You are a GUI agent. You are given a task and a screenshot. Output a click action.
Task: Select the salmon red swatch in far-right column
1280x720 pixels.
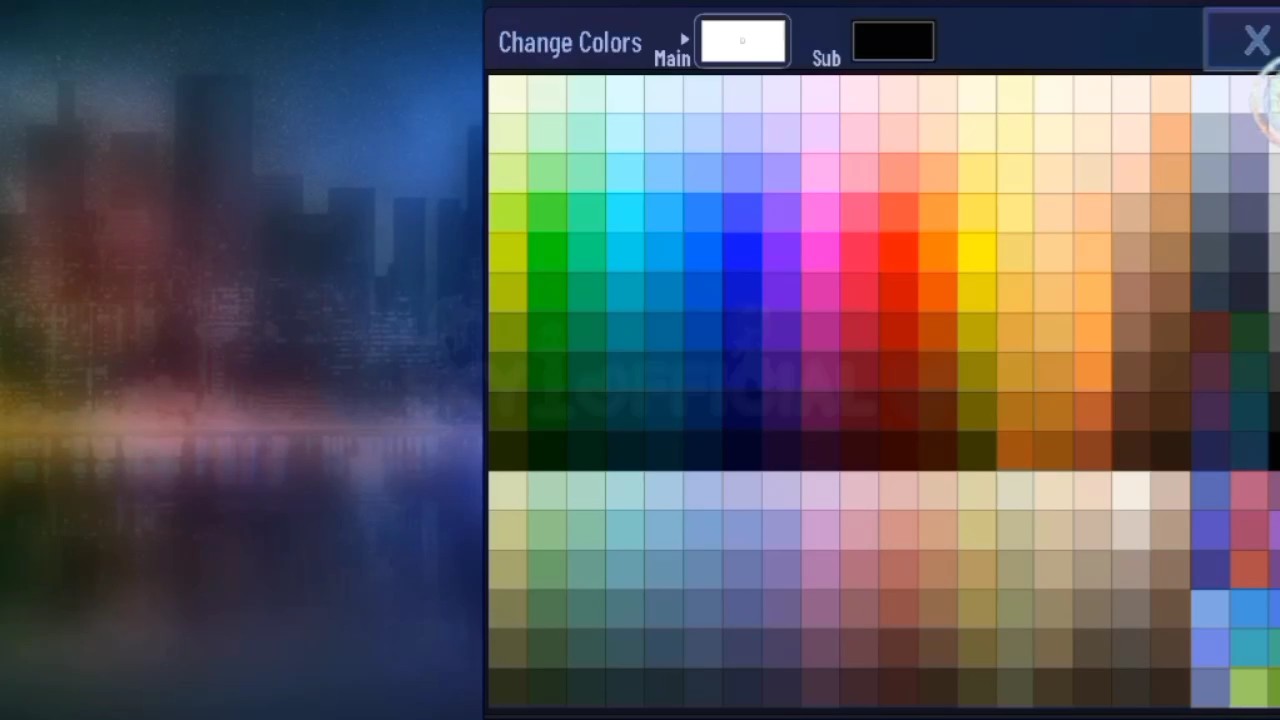click(1249, 569)
